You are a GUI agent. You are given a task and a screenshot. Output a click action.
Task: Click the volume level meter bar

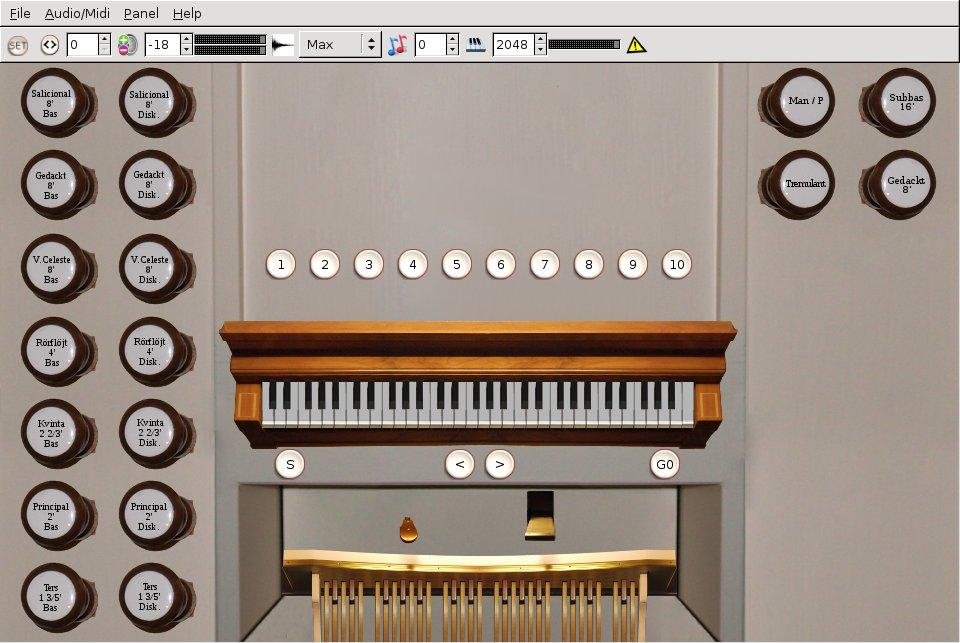(230, 45)
